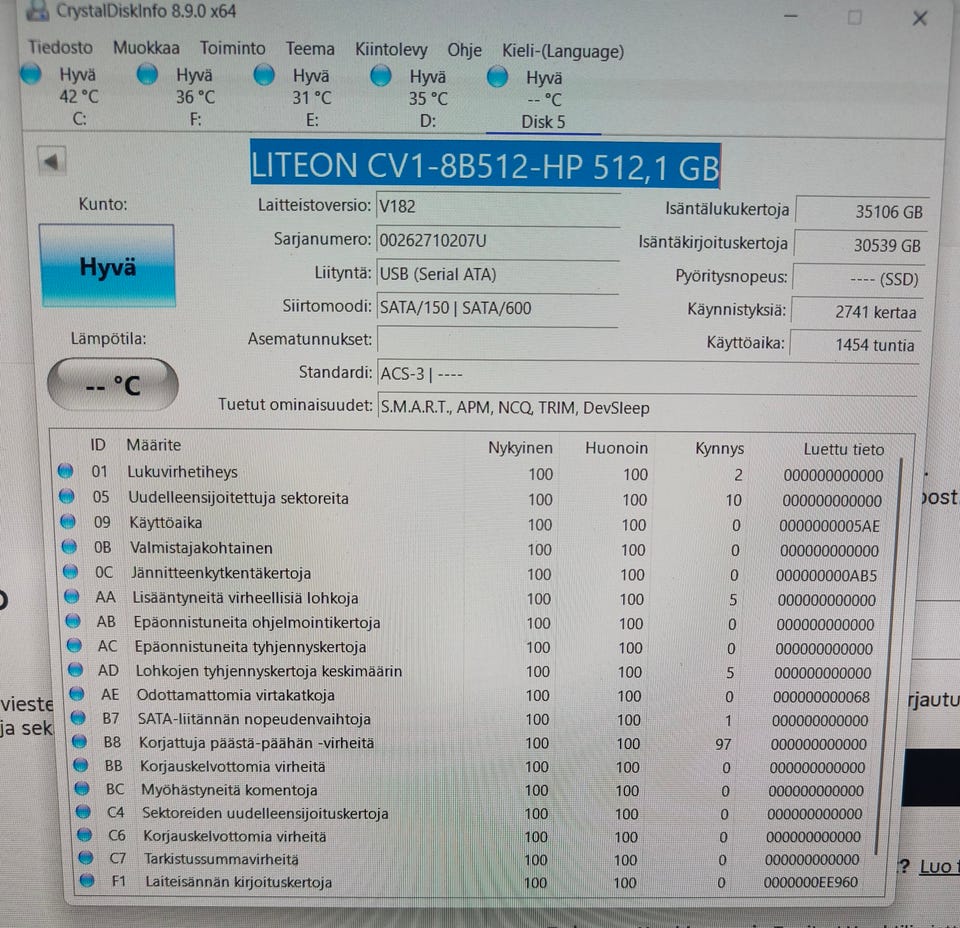This screenshot has height=928, width=960.
Task: Click raw value 00000000AB5 in attribute 0C row
Action: 826,576
